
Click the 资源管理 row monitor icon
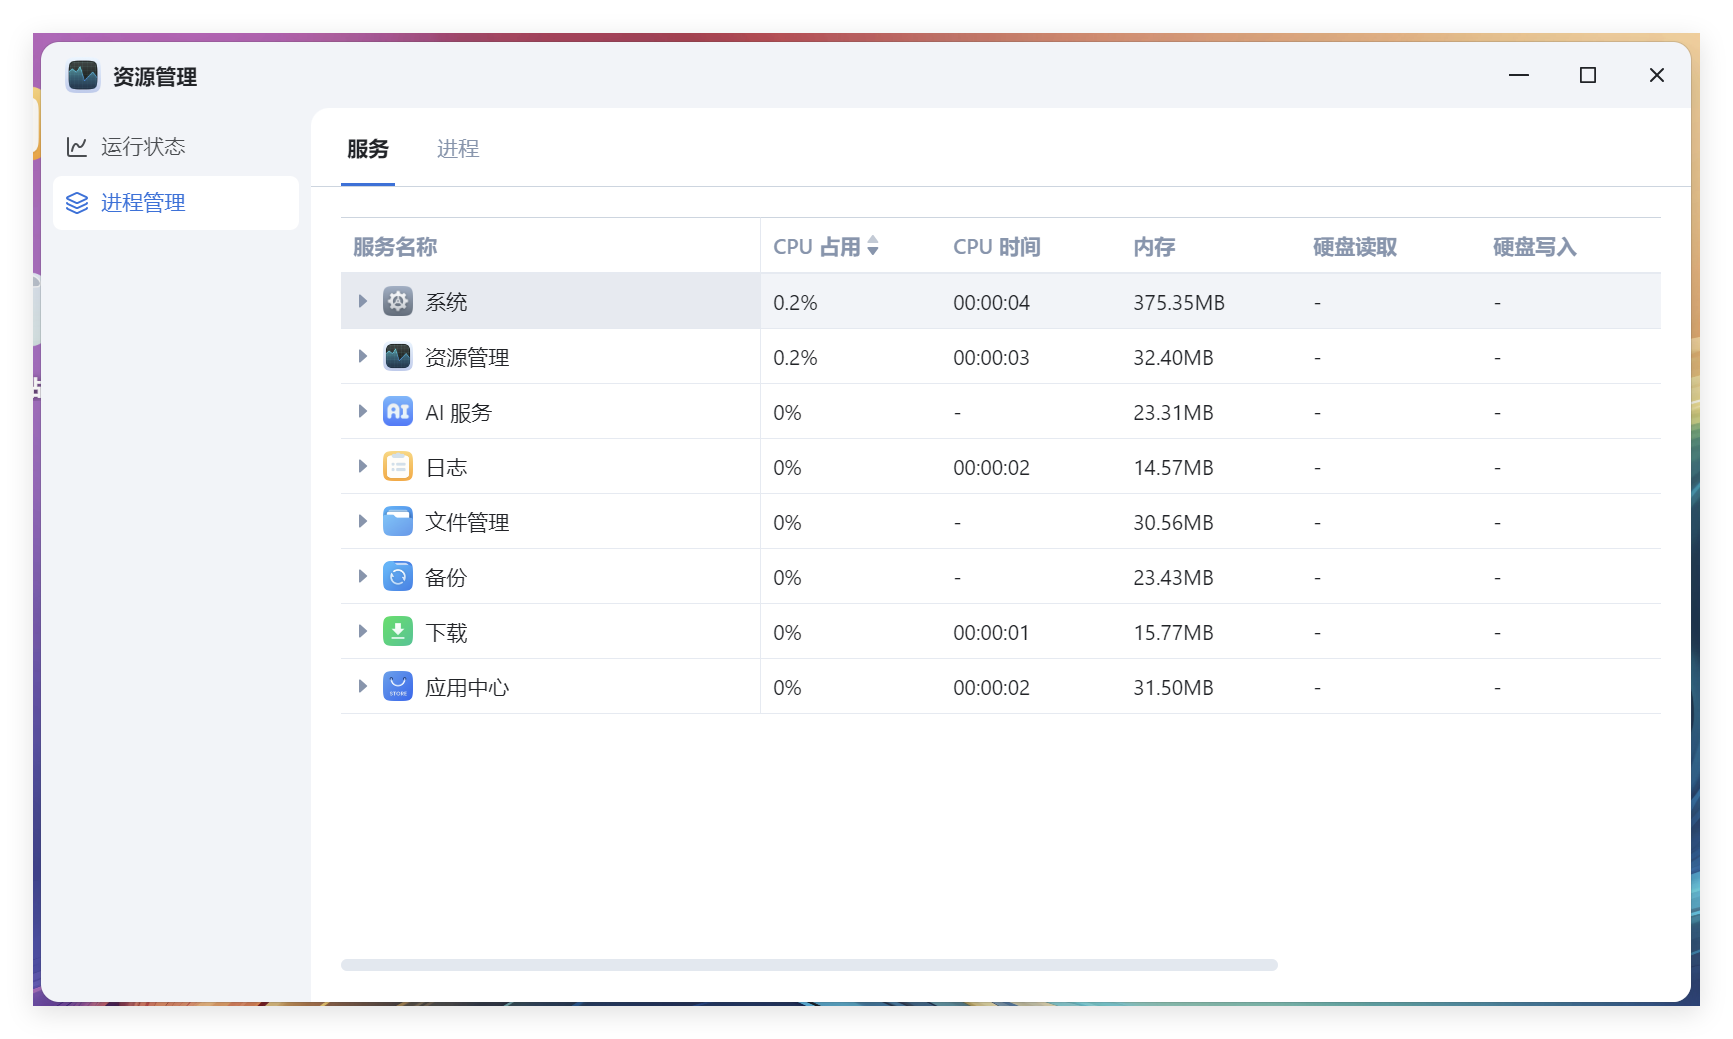(398, 356)
